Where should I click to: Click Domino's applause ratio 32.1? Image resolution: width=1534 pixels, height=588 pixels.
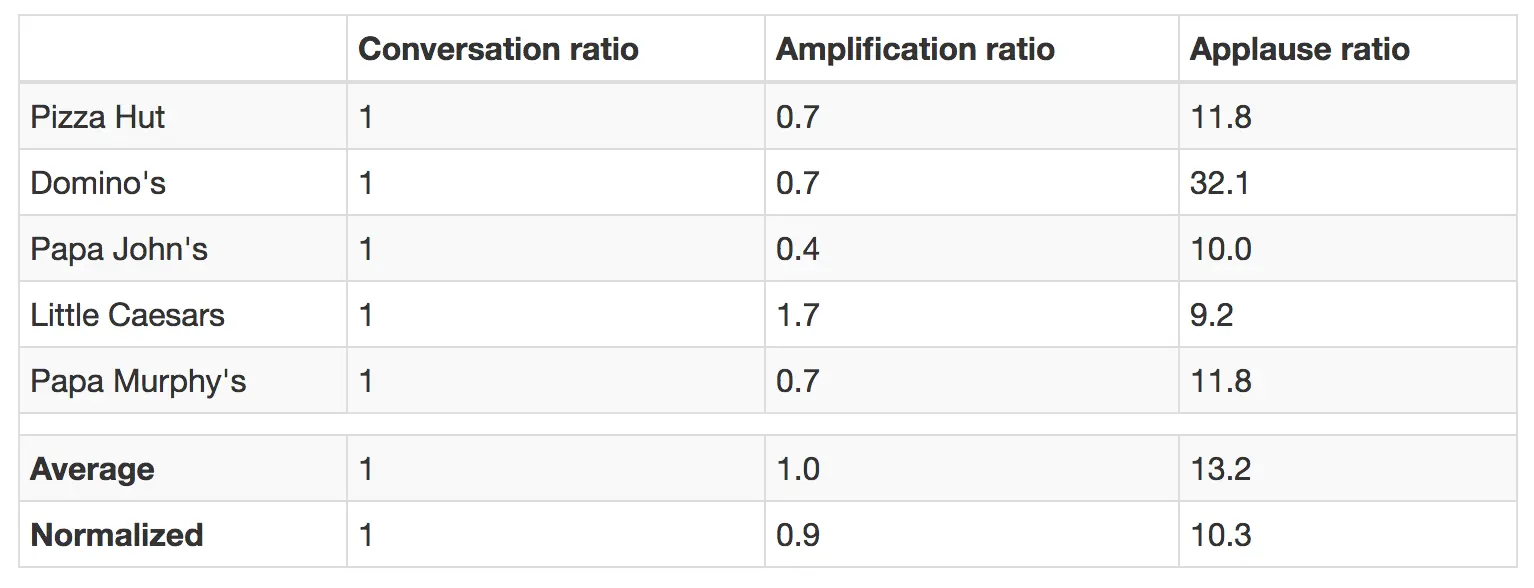[1219, 183]
